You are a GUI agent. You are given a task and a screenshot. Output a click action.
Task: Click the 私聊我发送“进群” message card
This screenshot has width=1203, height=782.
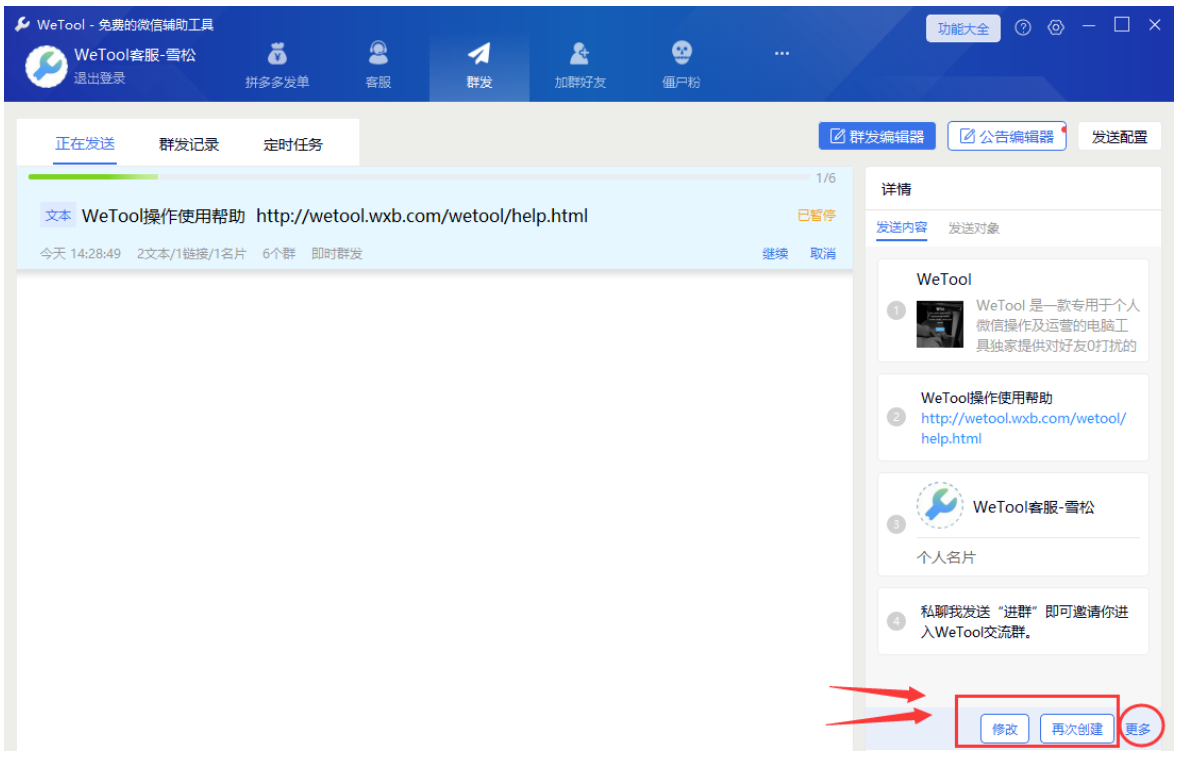coord(1013,621)
